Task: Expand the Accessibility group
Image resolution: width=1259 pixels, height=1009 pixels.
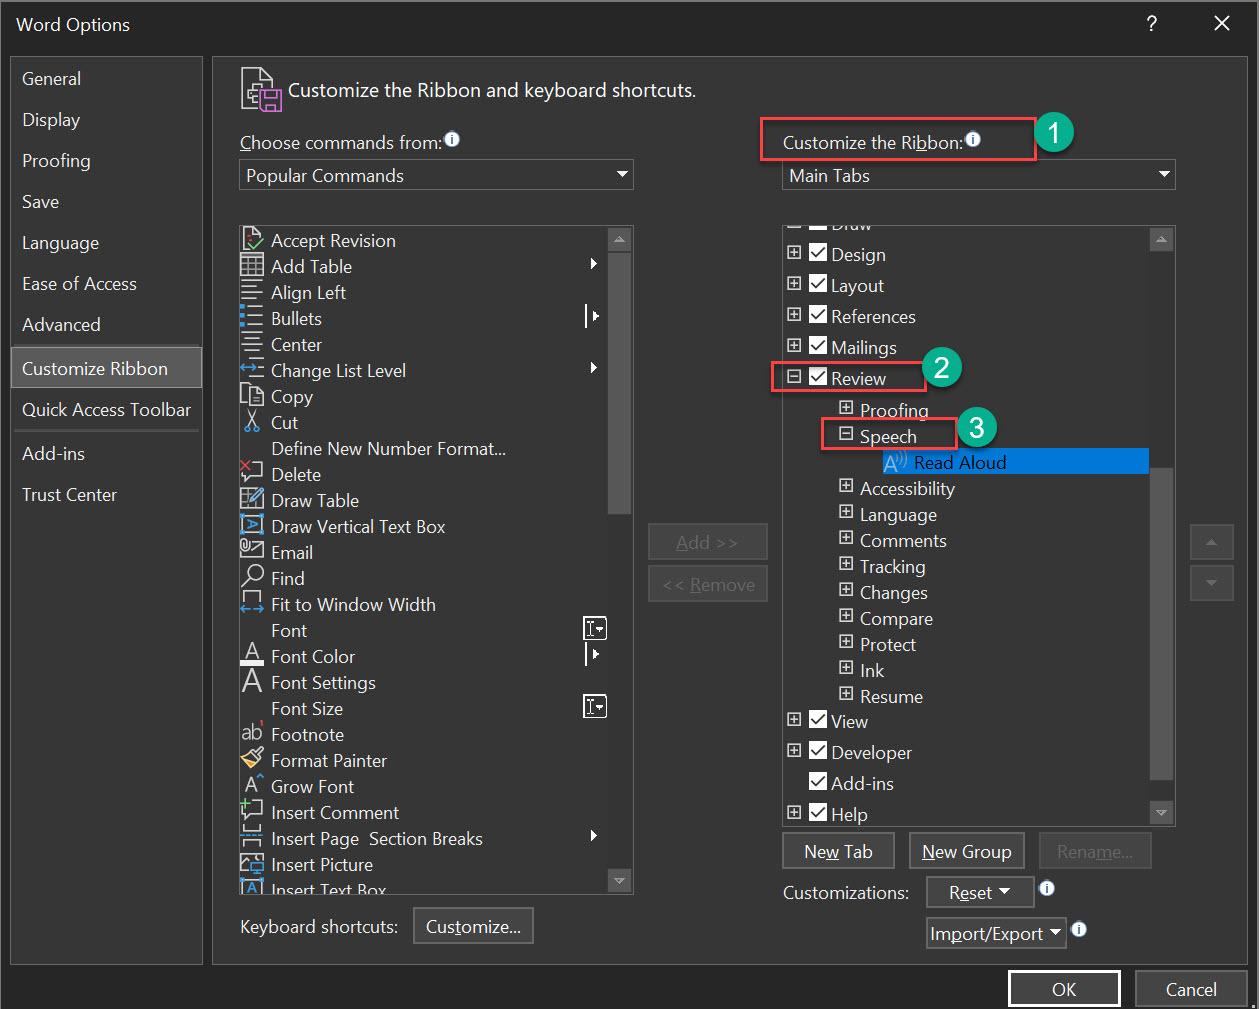Action: (x=846, y=486)
